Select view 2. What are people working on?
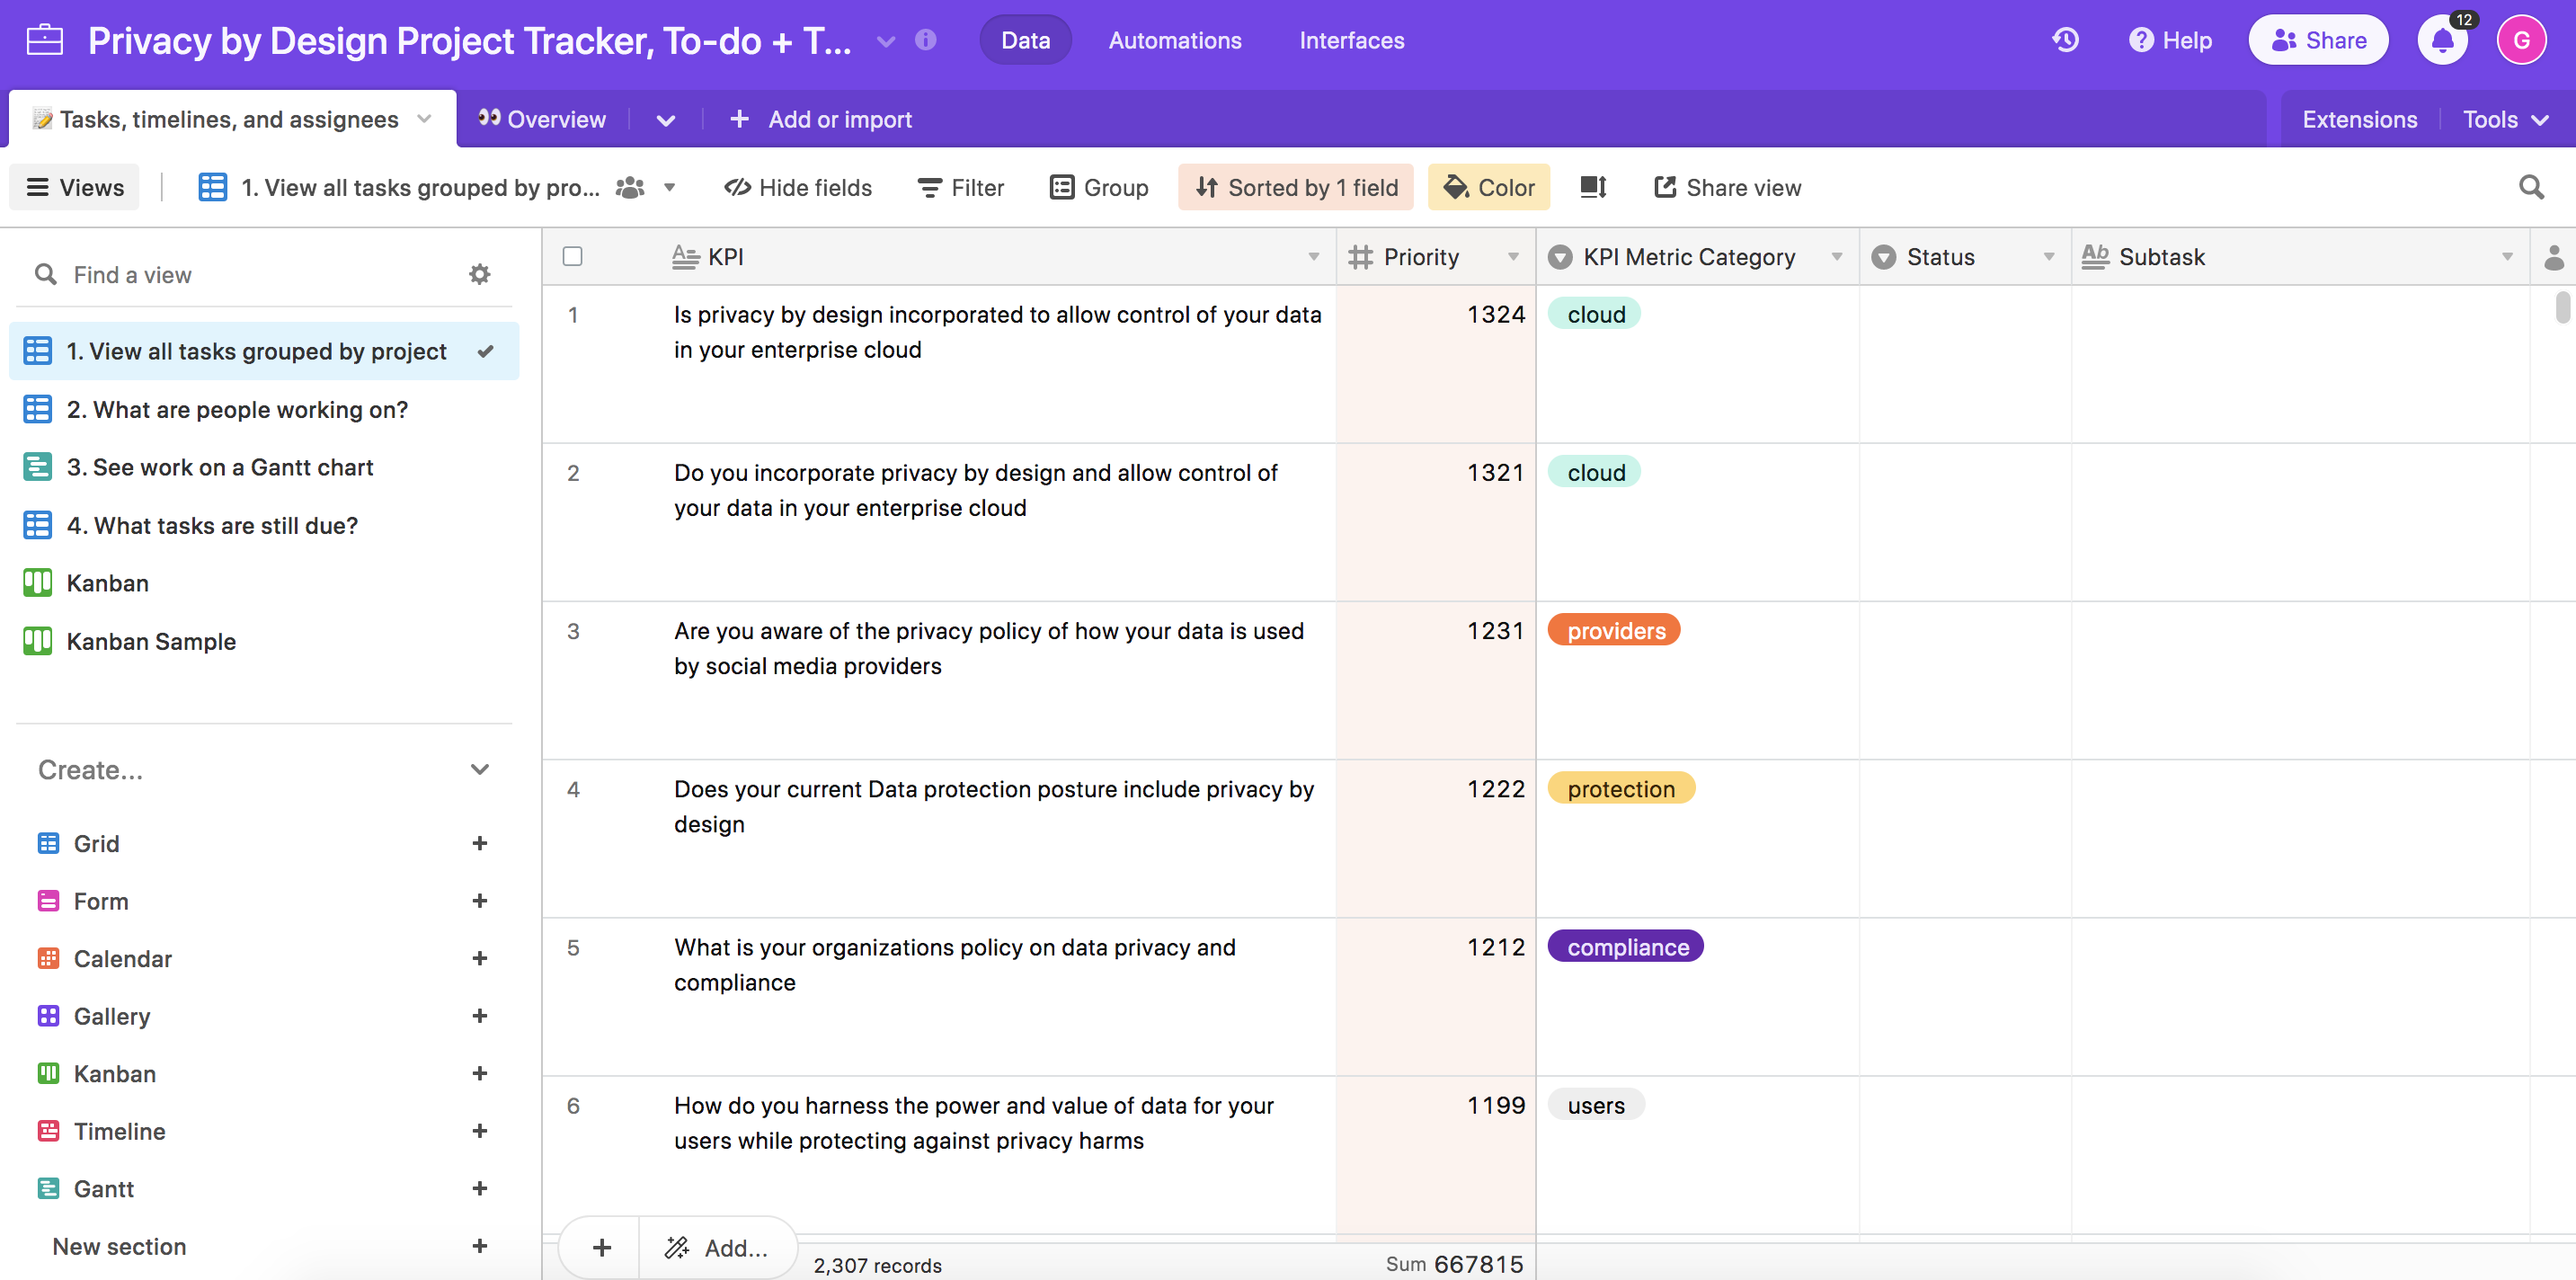Screen dimensions: 2576x1280 pos(264,409)
